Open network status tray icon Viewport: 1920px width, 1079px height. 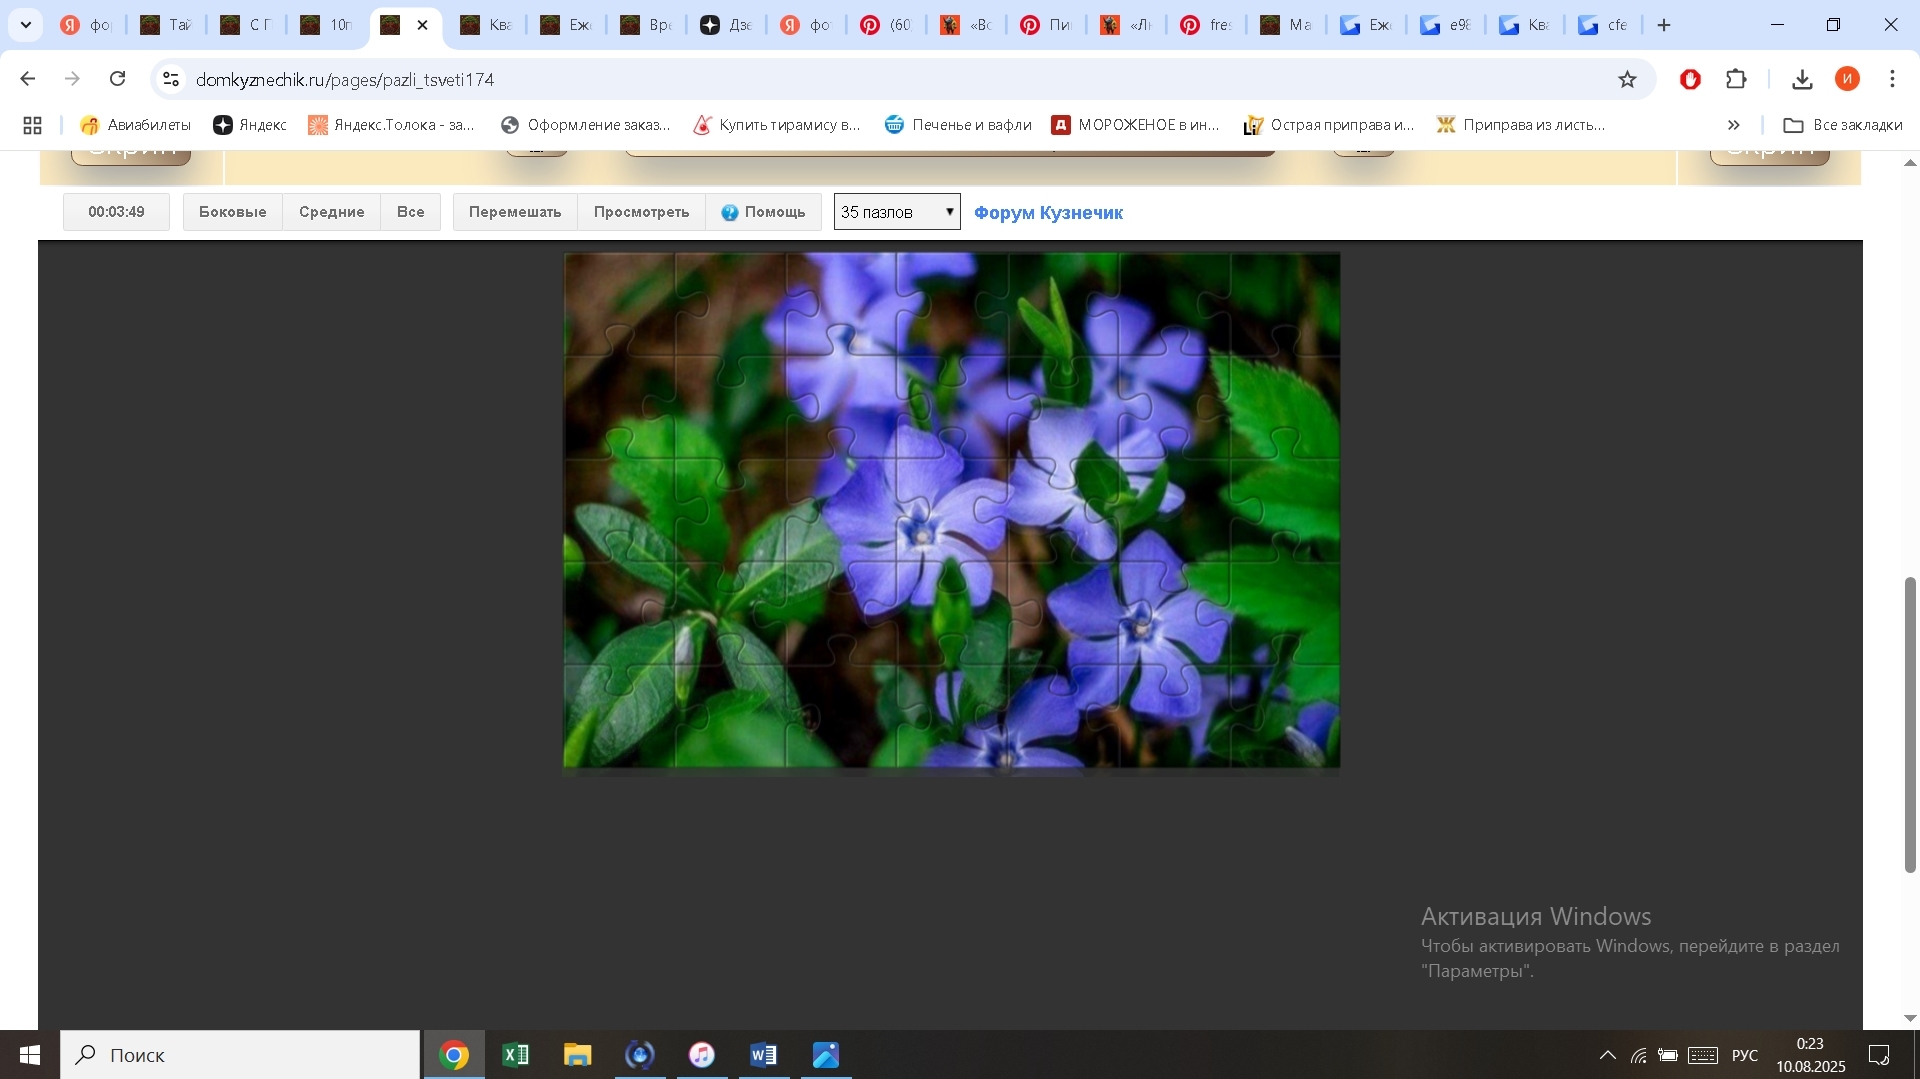[1639, 1055]
